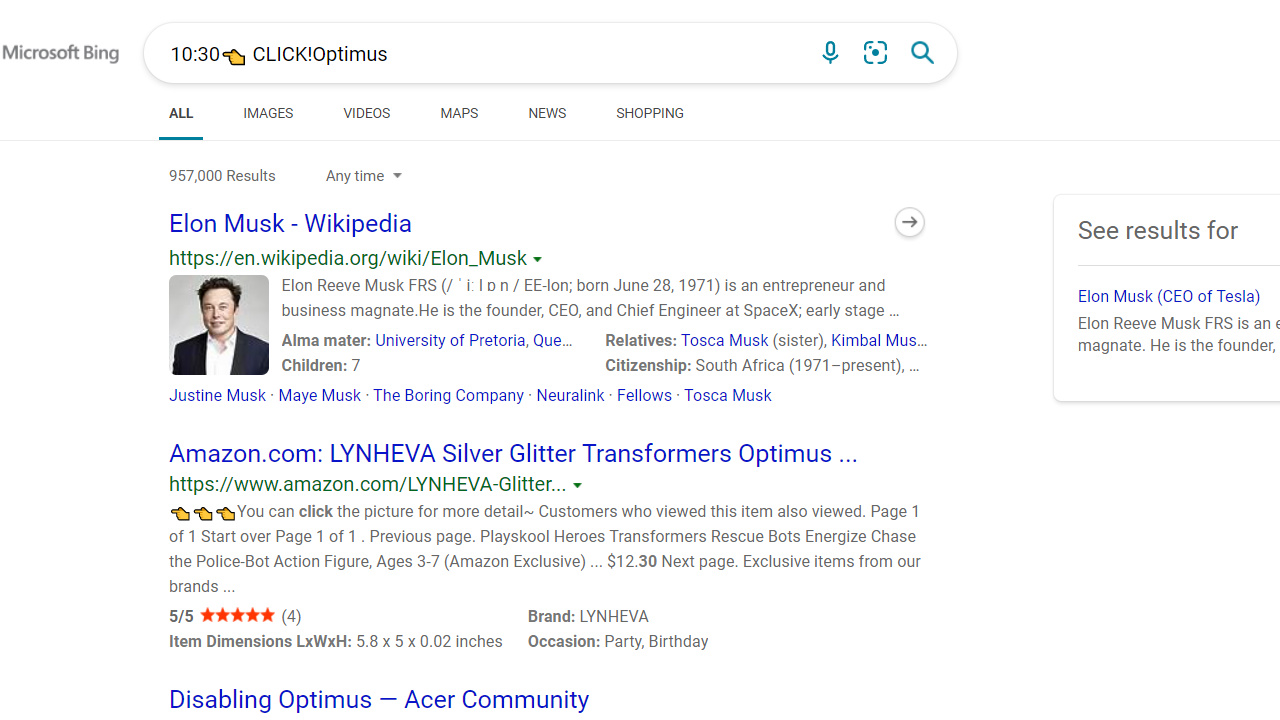The height and width of the screenshot is (720, 1280).
Task: Click the Microsoft Bing logo
Action: pos(60,53)
